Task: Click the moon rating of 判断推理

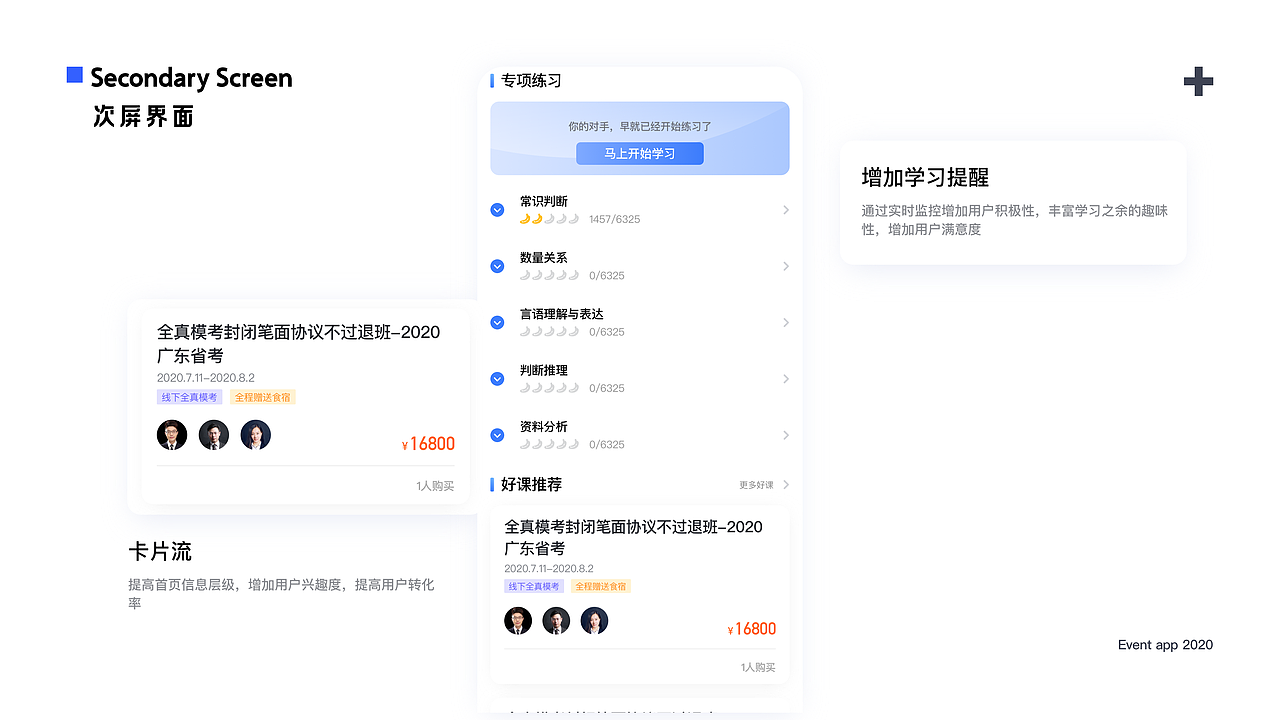Action: (x=549, y=388)
